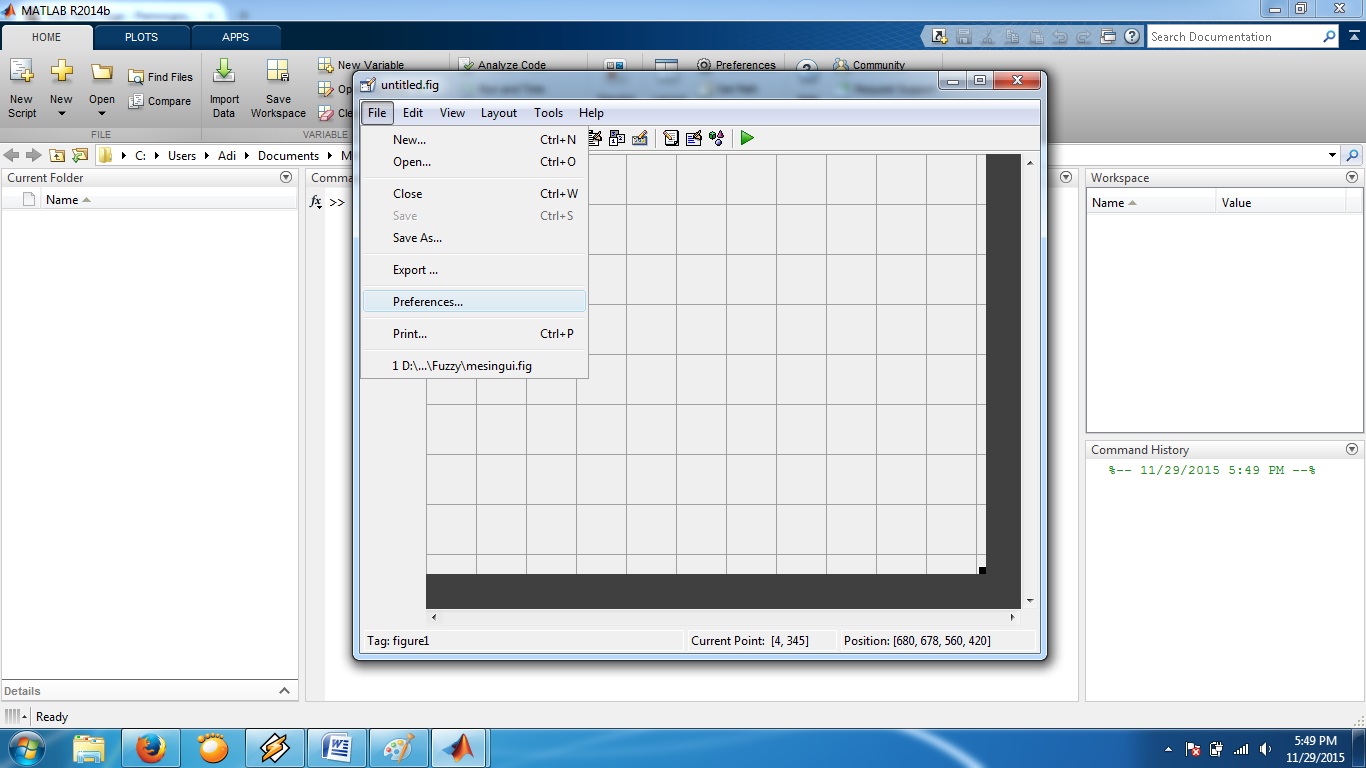Image resolution: width=1366 pixels, height=768 pixels.
Task: Open Firefox from the Windows taskbar
Action: [150, 748]
